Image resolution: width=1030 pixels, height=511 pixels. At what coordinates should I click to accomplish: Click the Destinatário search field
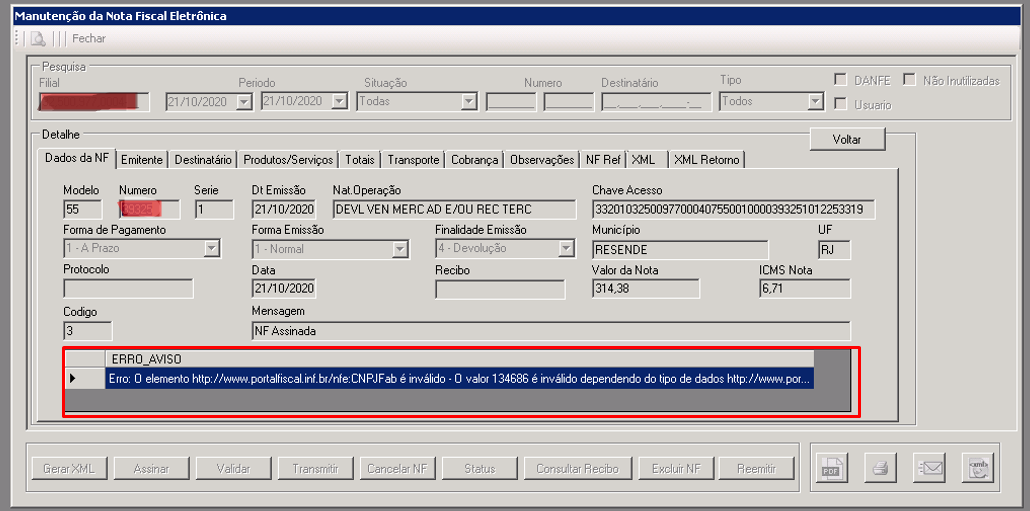coord(656,102)
